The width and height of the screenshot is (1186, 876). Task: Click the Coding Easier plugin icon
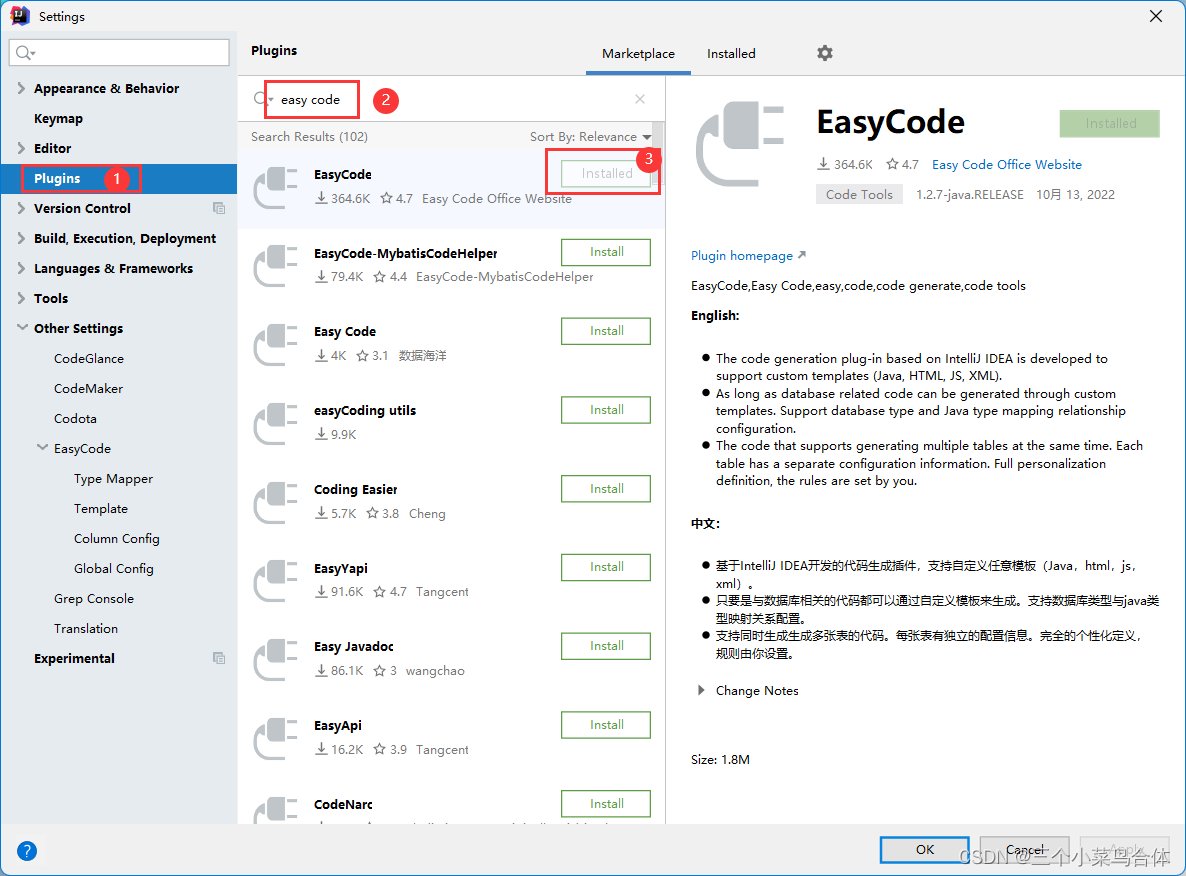click(275, 502)
